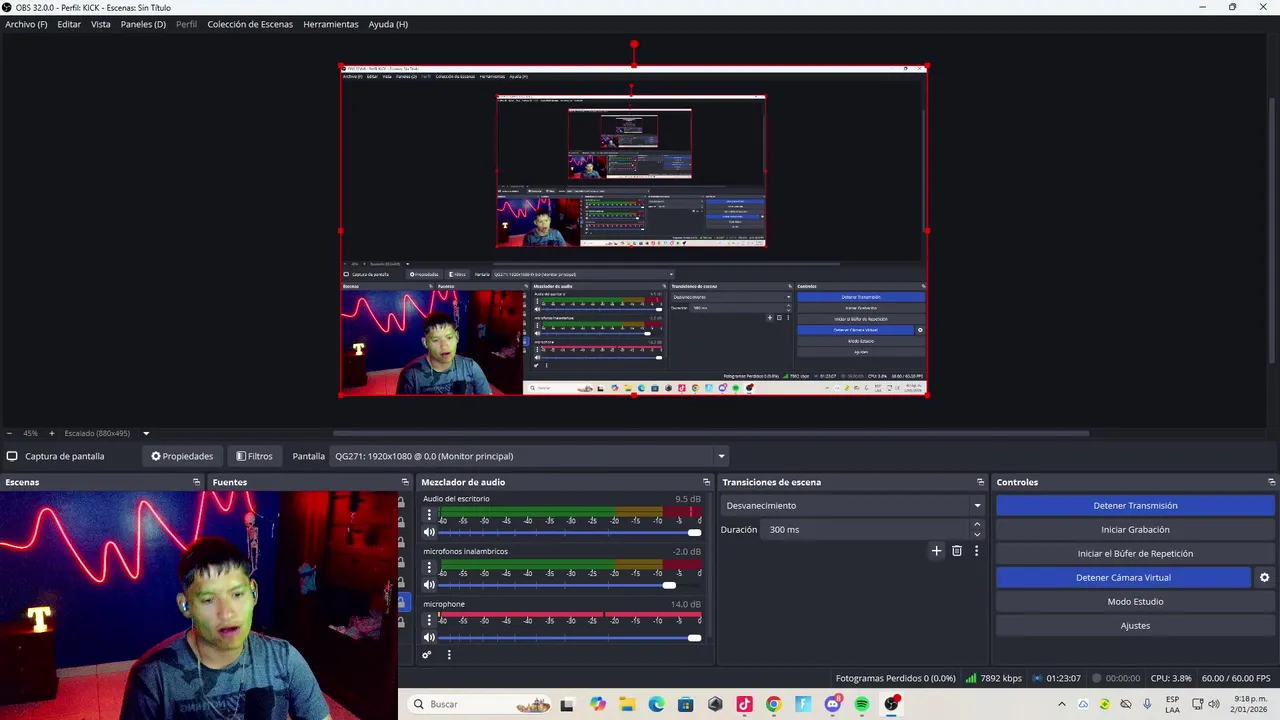Decrease the transition duration with down arrow
This screenshot has width=1280, height=720.
tap(977, 534)
